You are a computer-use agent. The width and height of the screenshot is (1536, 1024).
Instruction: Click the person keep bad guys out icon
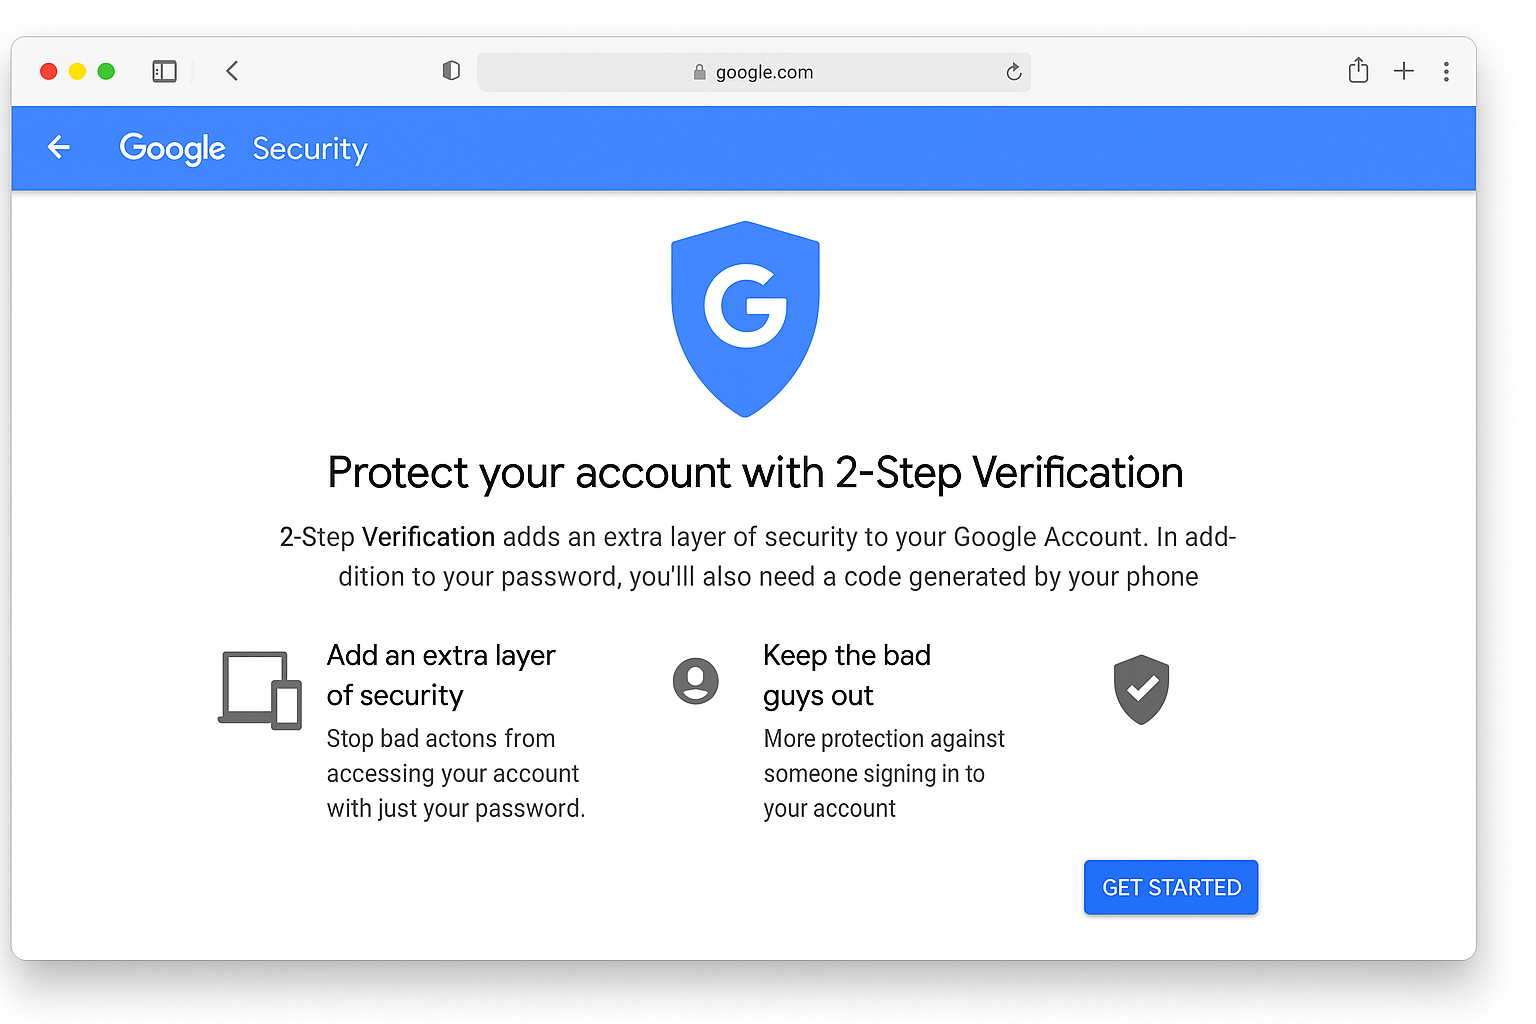[696, 680]
